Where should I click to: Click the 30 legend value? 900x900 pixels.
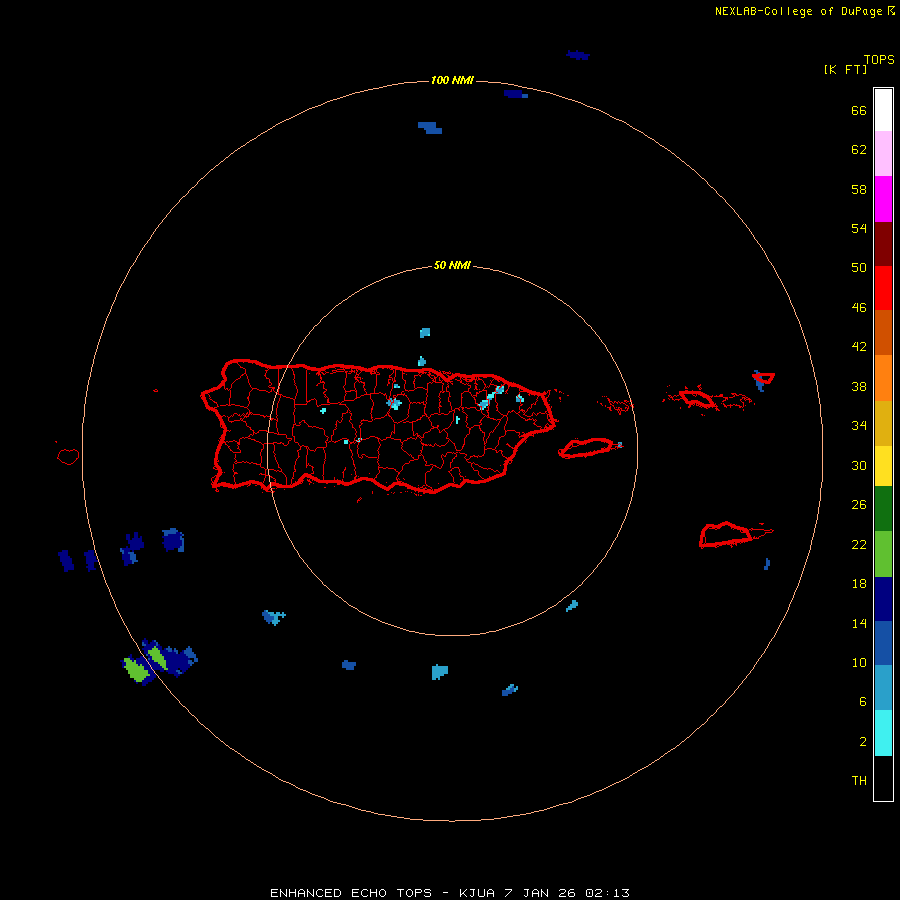pos(859,465)
